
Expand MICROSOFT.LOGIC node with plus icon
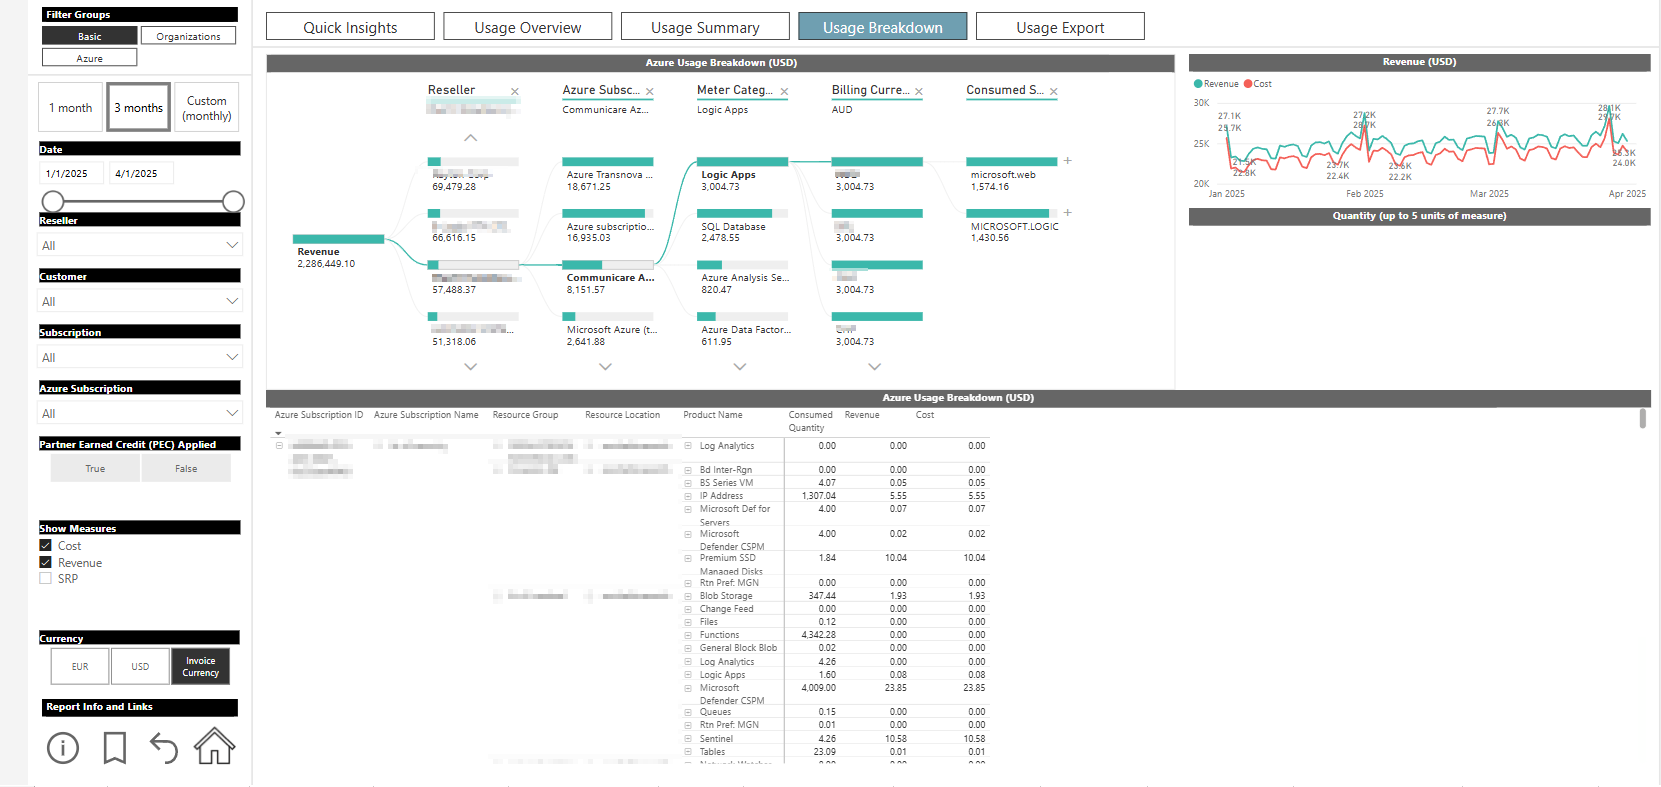pos(1068,213)
